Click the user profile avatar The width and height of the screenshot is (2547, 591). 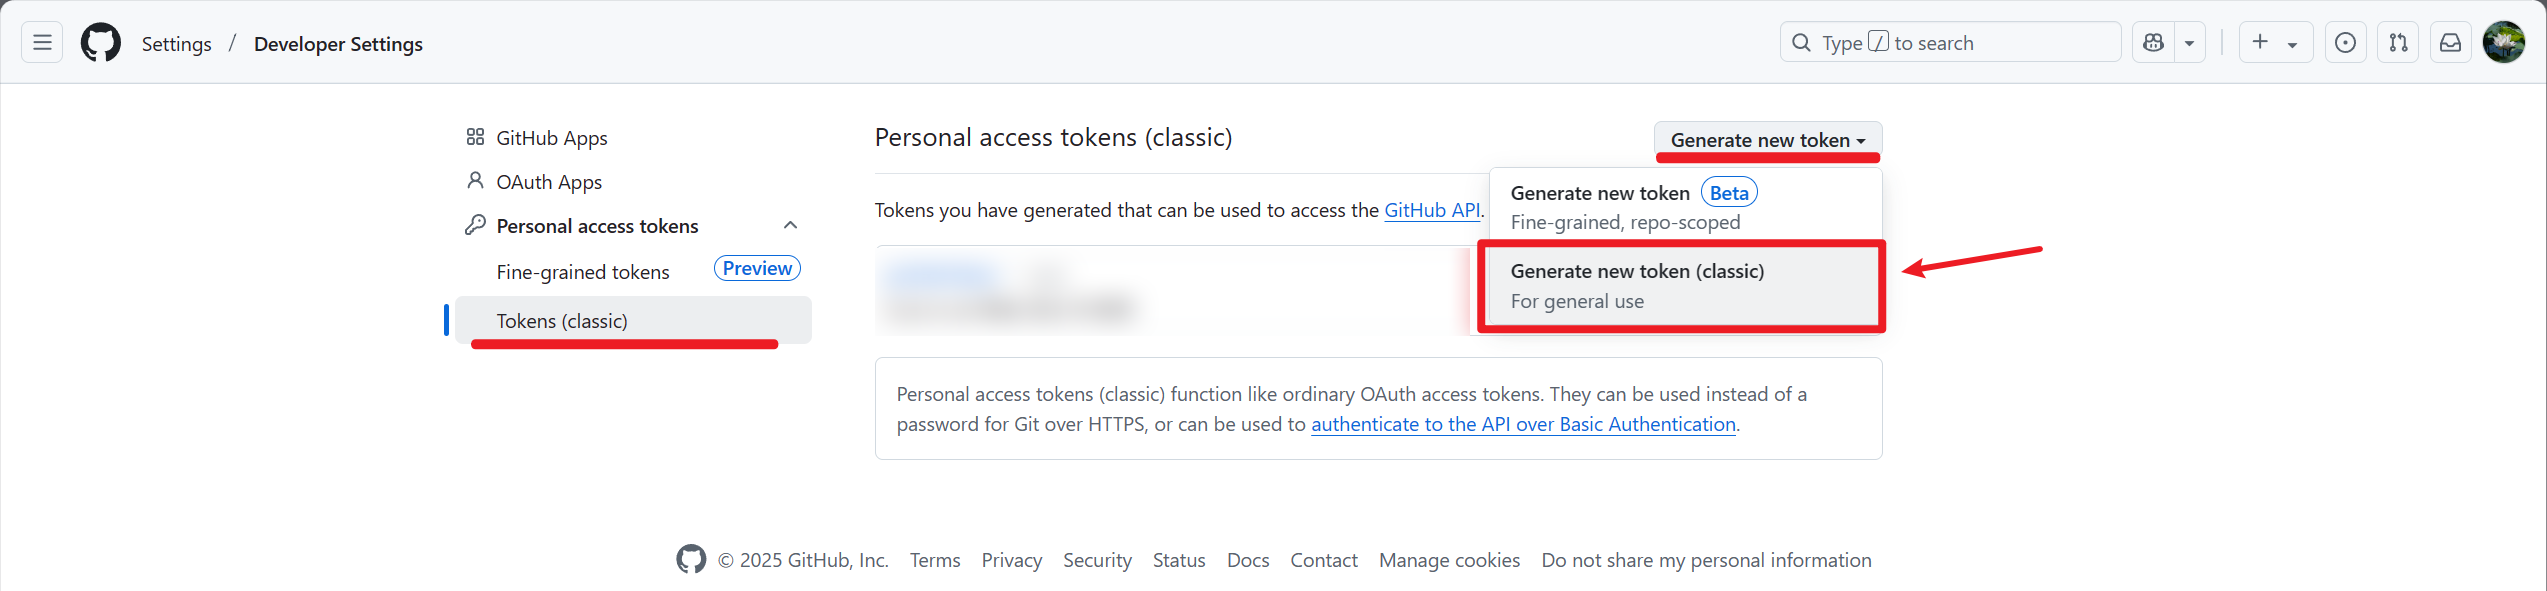(x=2504, y=43)
